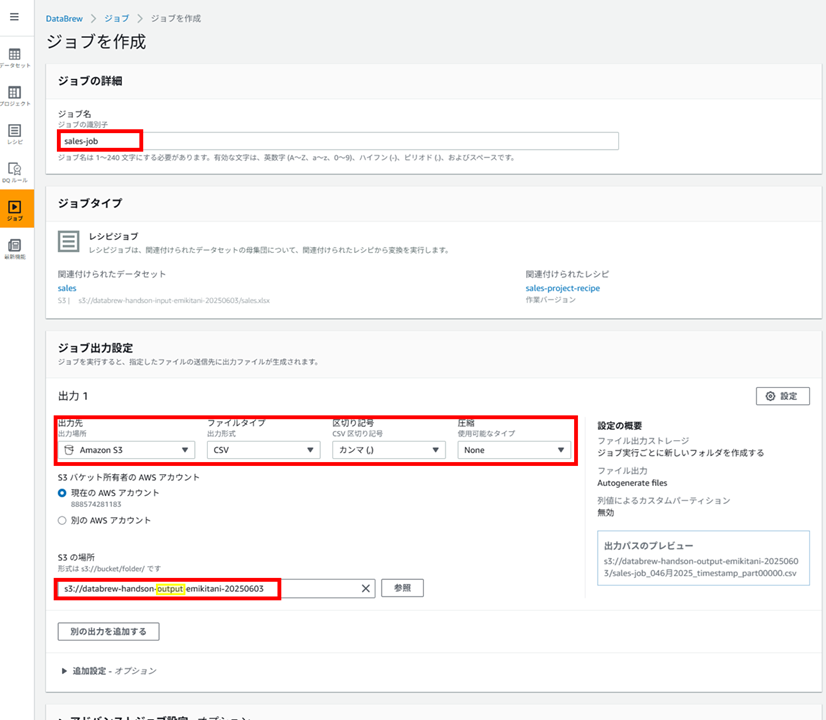This screenshot has height=720, width=826.
Task: Click the 別の出力を追加する button
Action: pos(109,632)
